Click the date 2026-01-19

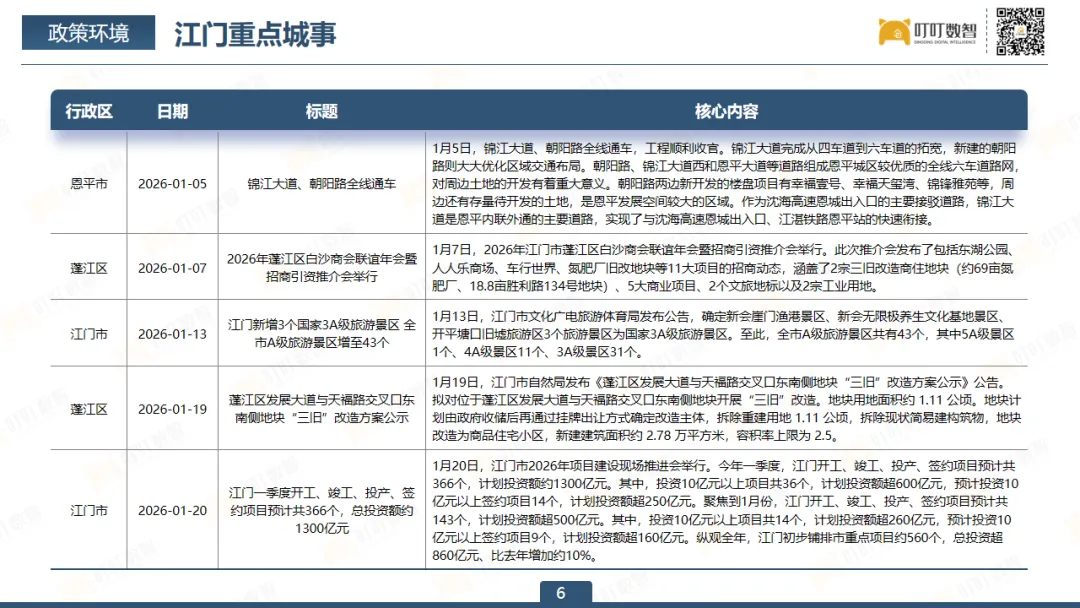(172, 409)
